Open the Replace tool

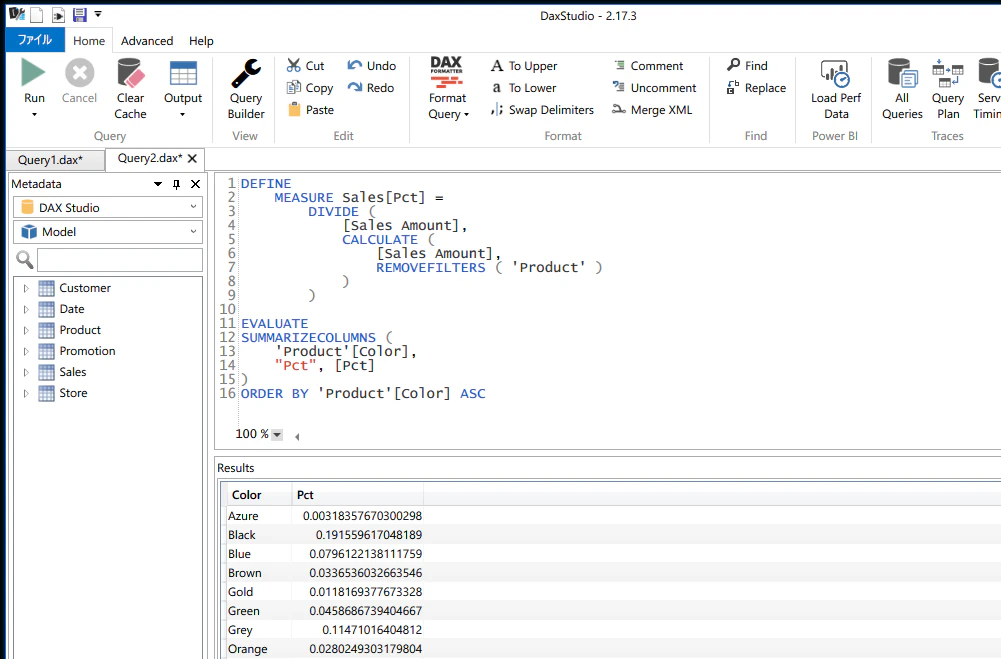point(756,88)
